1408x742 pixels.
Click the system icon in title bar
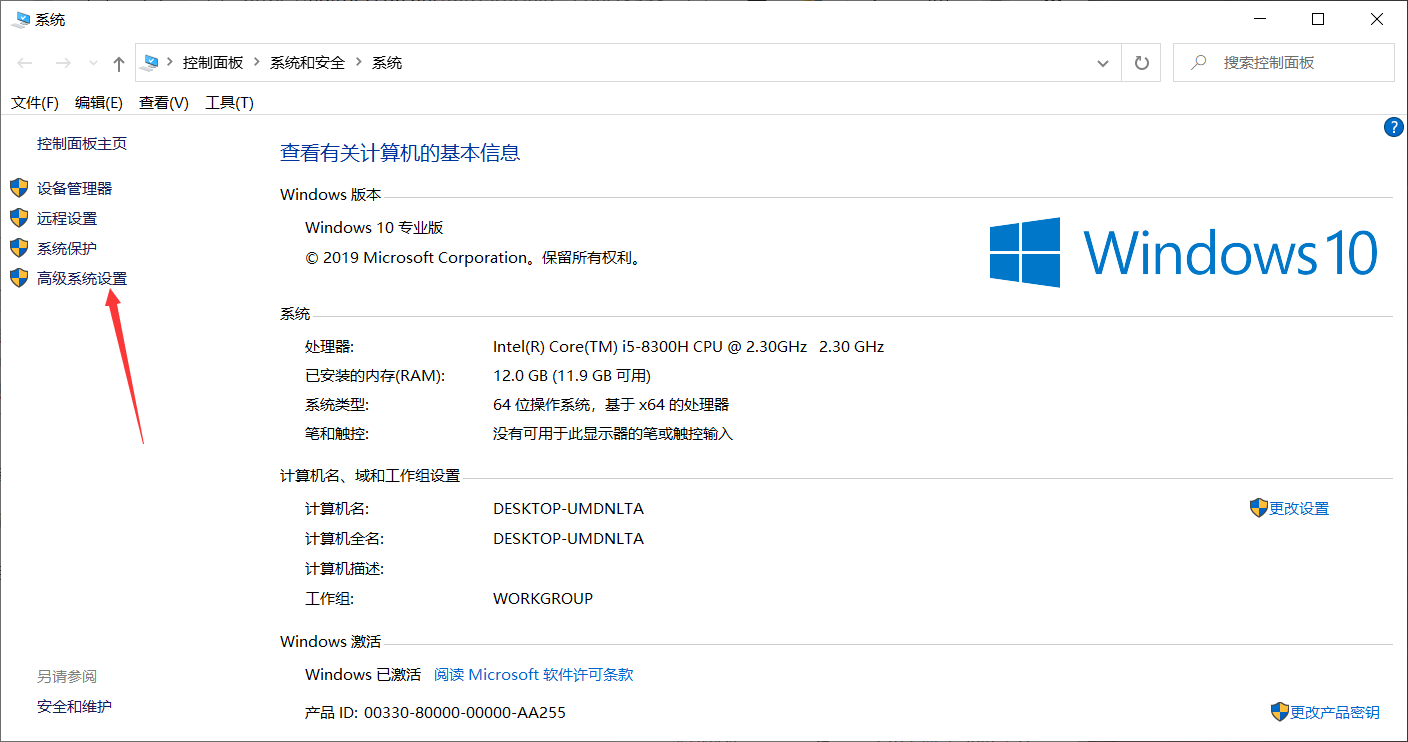point(20,19)
